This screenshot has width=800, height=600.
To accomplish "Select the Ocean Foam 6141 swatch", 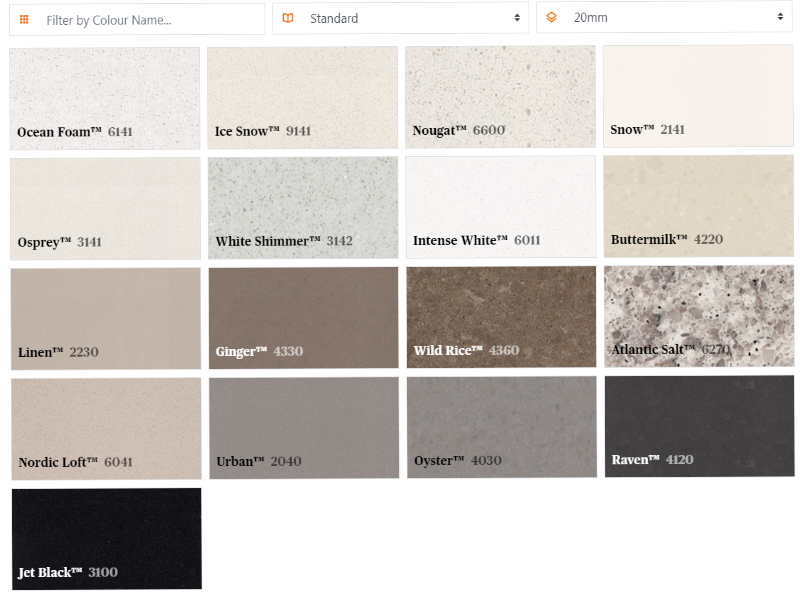I will [104, 96].
